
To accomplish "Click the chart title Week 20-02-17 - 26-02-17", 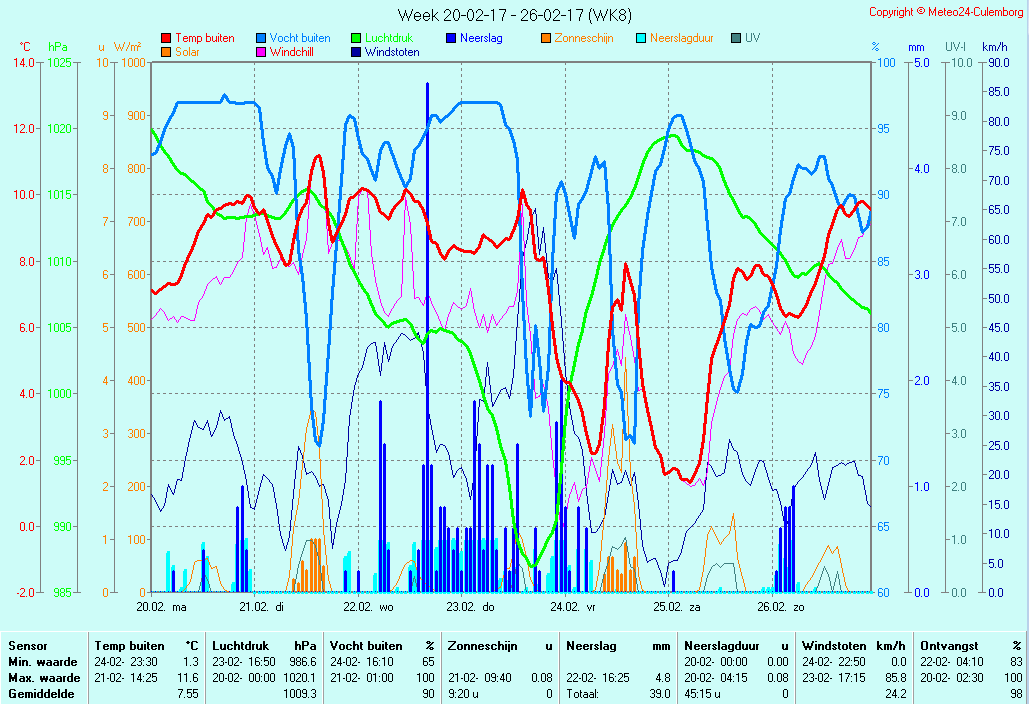I will [513, 14].
